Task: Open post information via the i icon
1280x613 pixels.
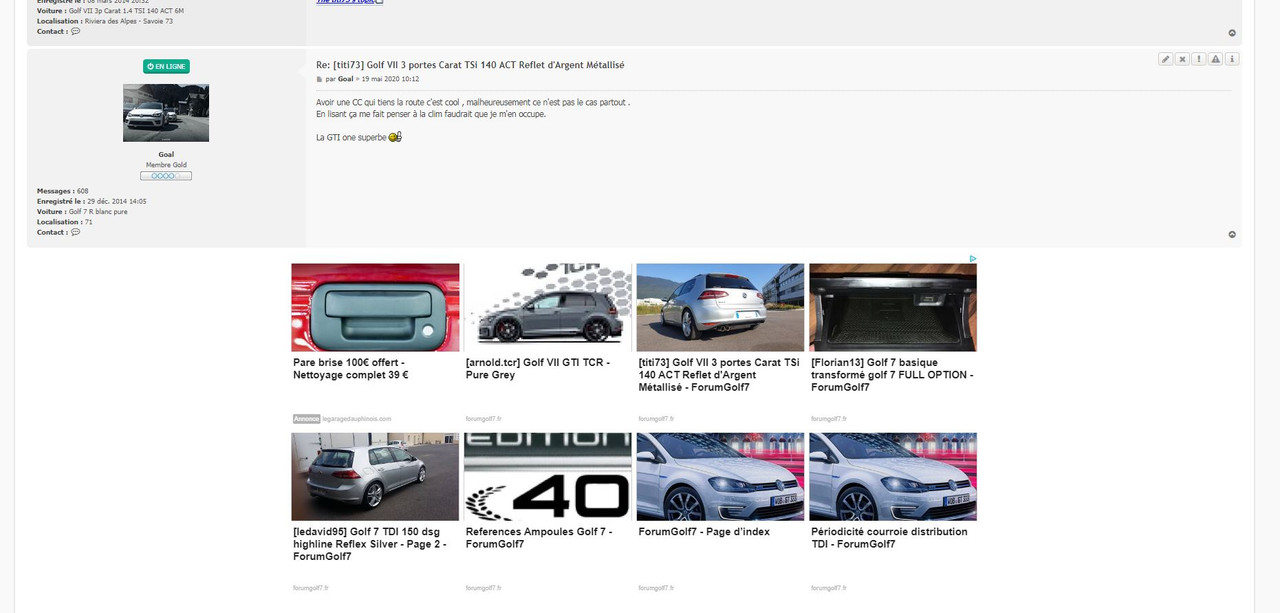Action: (1232, 59)
